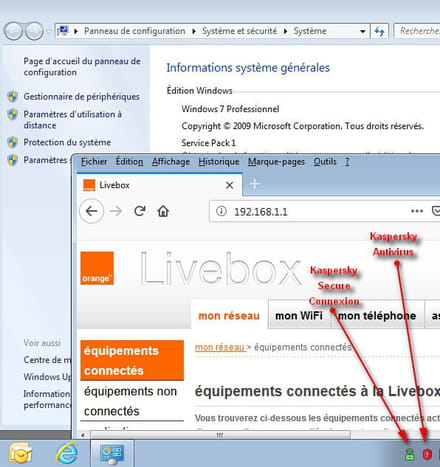Viewport: 440px width, 467px height.
Task: Click the Firefox back arrow button
Action: [92, 211]
